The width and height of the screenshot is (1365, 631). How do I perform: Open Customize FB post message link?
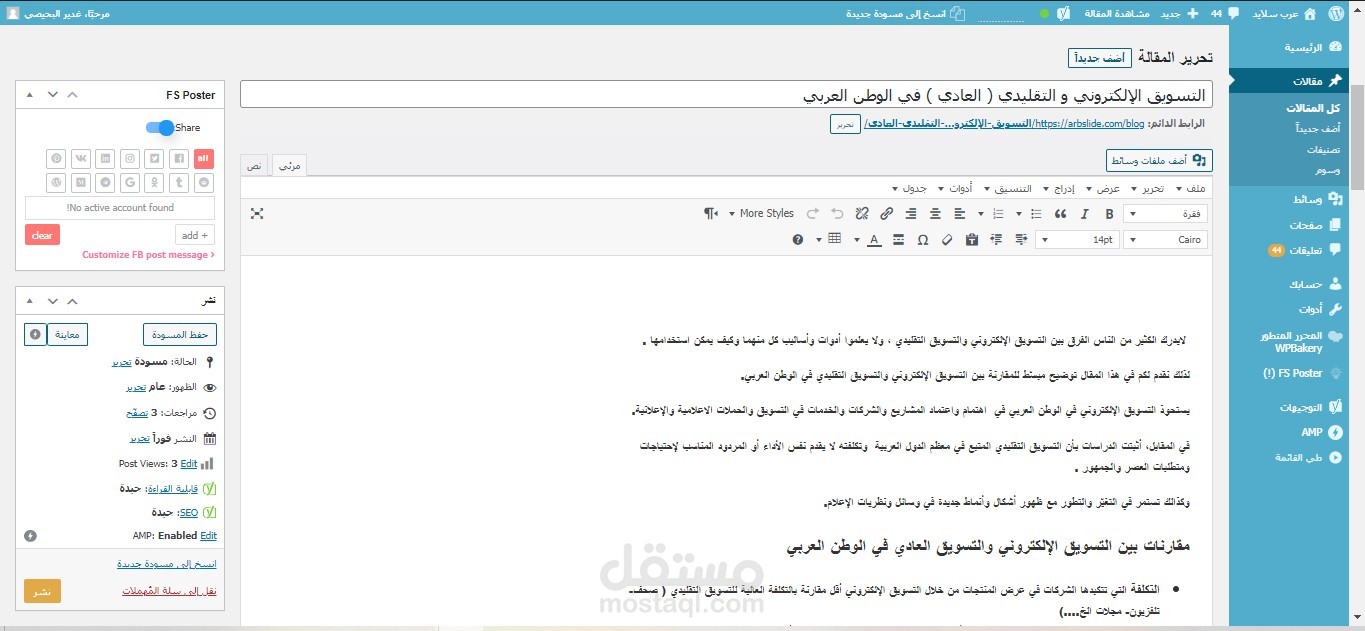tap(148, 255)
